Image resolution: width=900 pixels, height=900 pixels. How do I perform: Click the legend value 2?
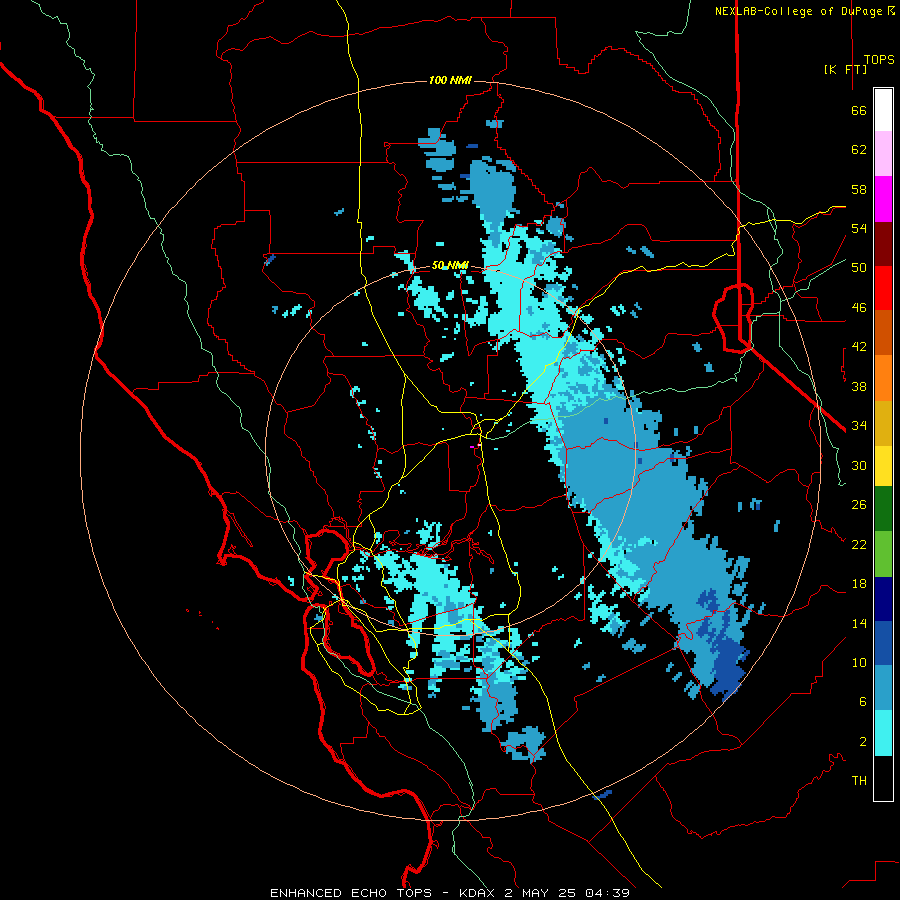click(x=862, y=742)
